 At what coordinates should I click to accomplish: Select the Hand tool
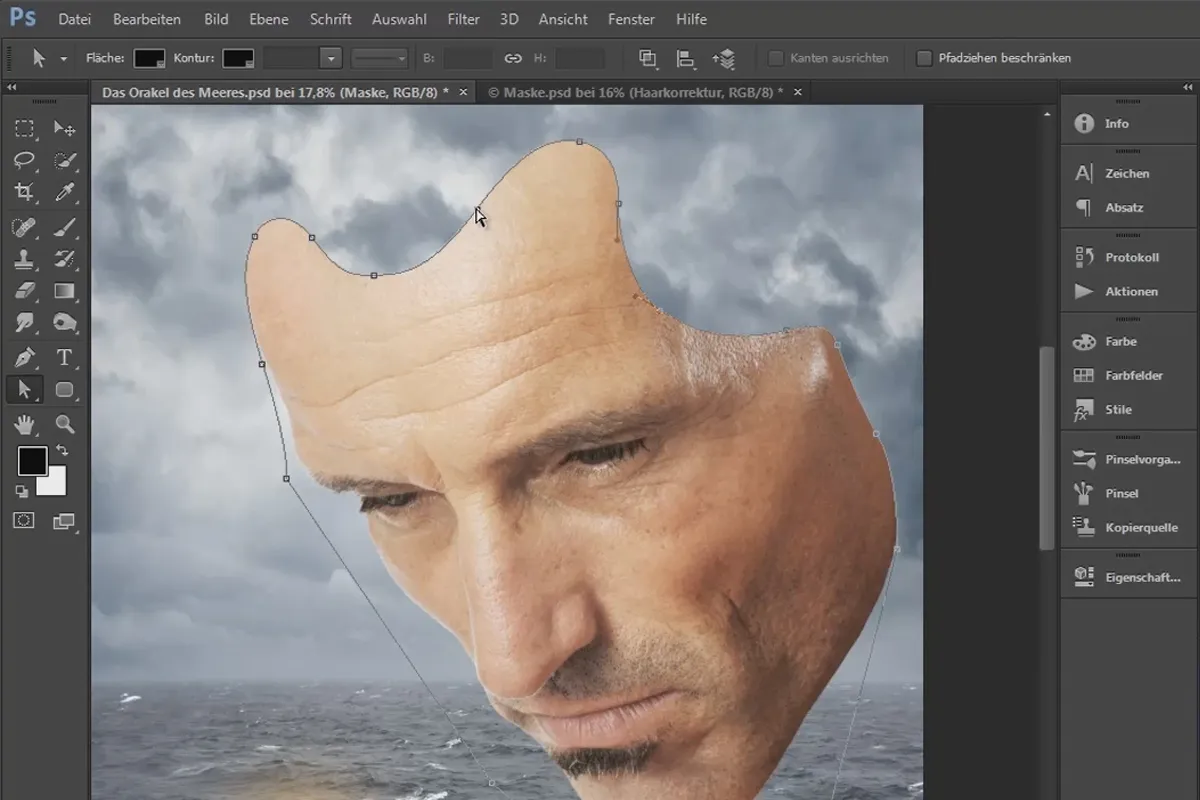25,423
